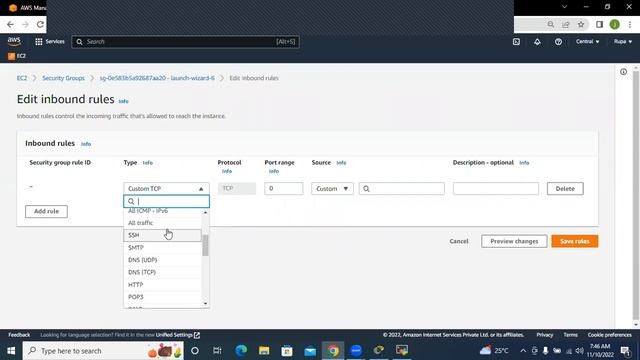Open Privacy footer link
This screenshot has height=360, width=640.
544,335
